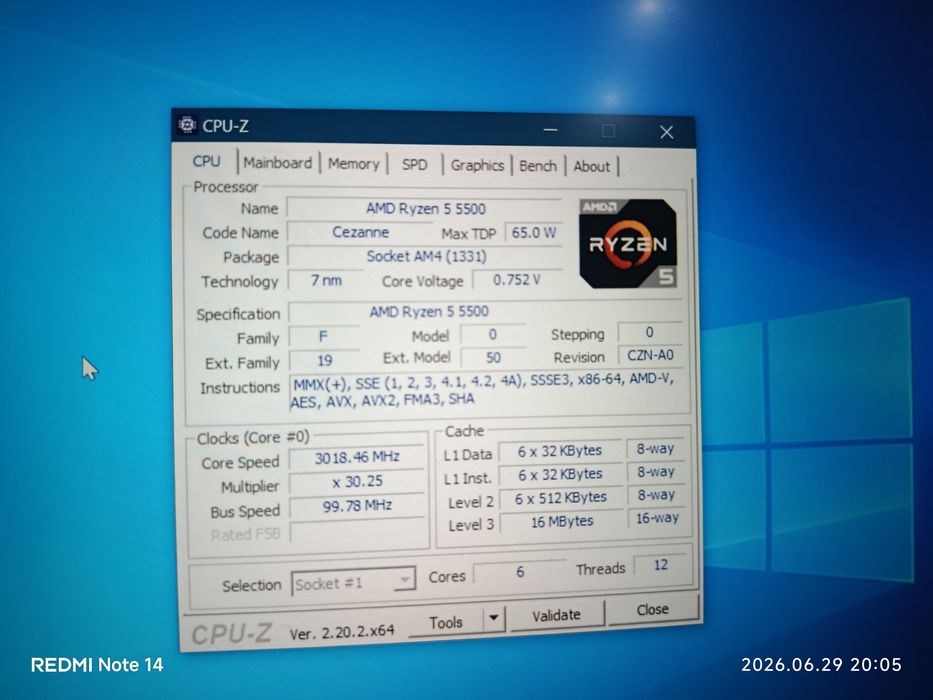
Task: Open the Memory tab
Action: tap(353, 164)
